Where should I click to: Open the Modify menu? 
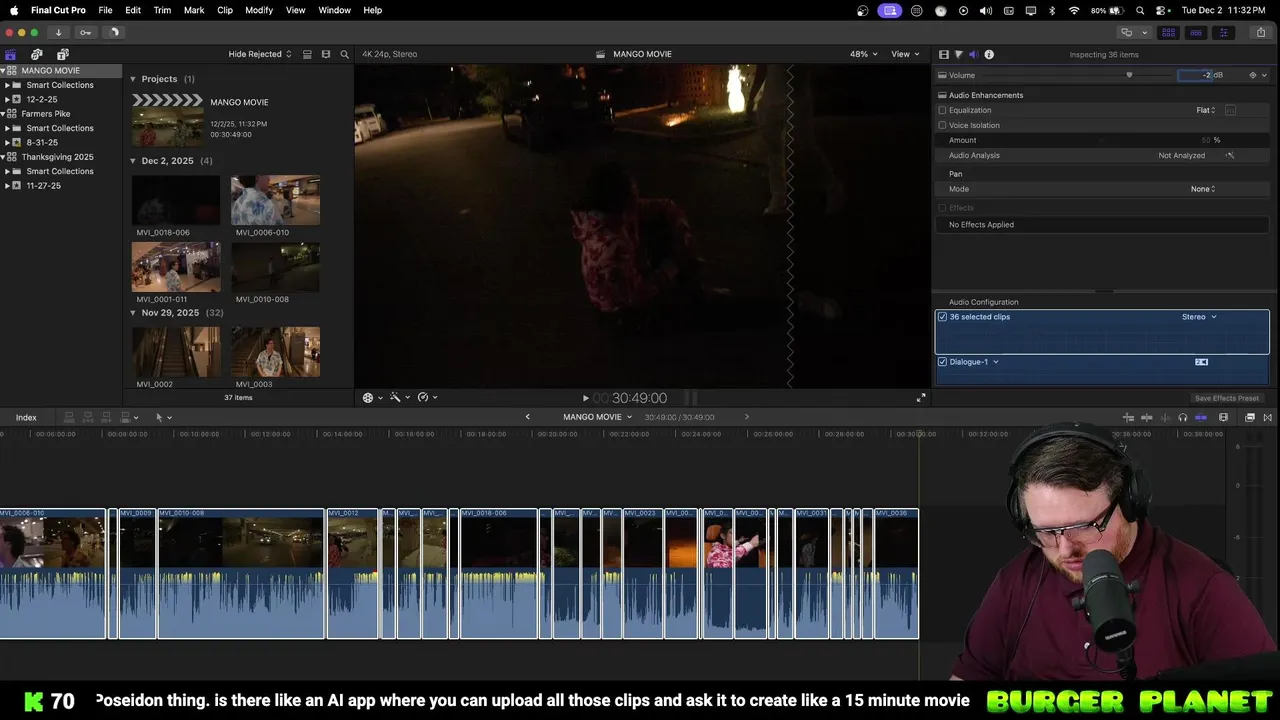click(x=259, y=10)
